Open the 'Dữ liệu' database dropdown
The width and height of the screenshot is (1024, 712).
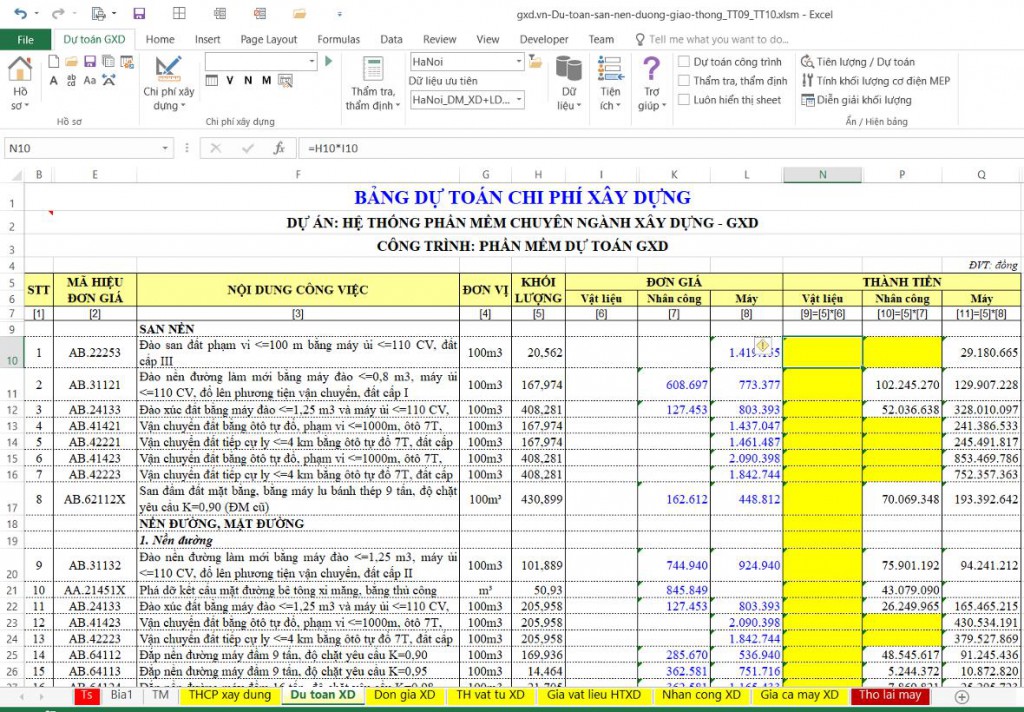point(569,82)
